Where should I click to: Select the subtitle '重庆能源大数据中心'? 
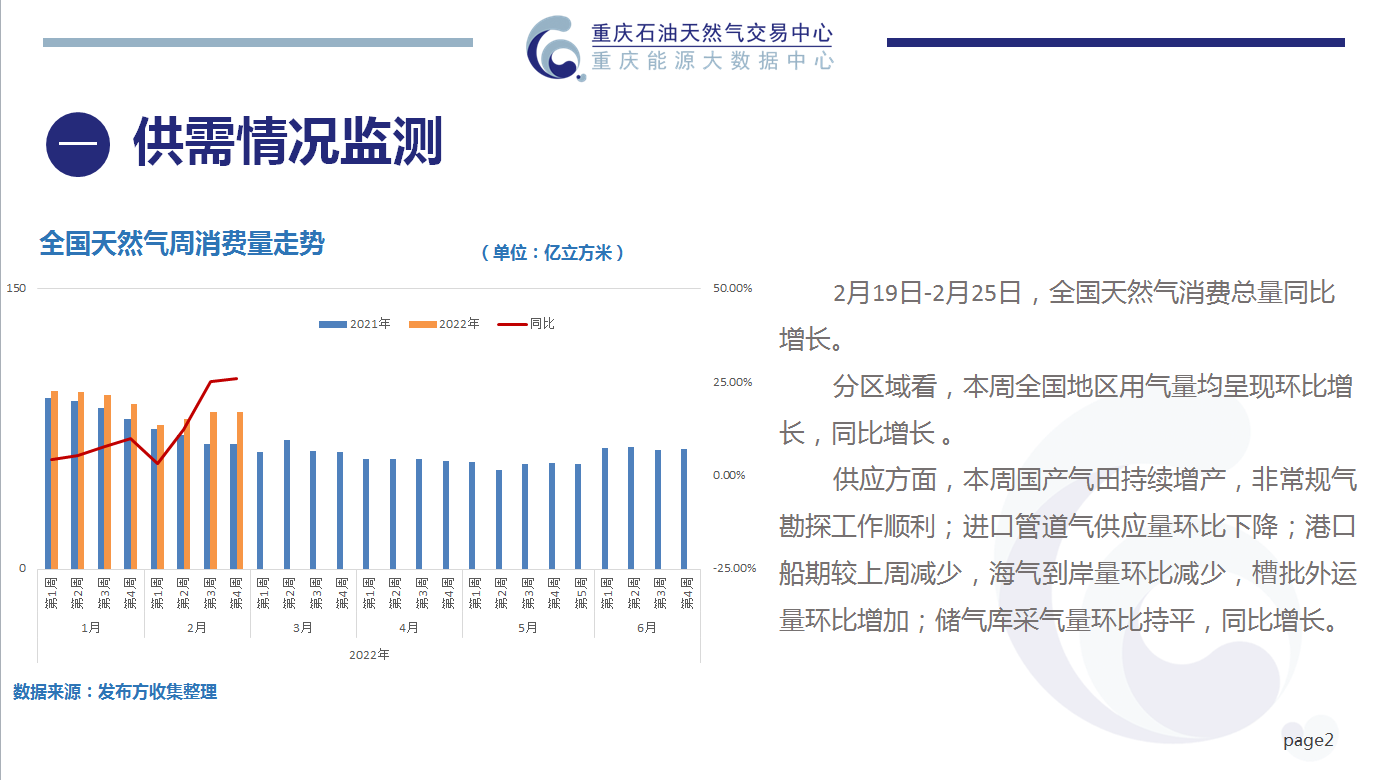[x=711, y=61]
